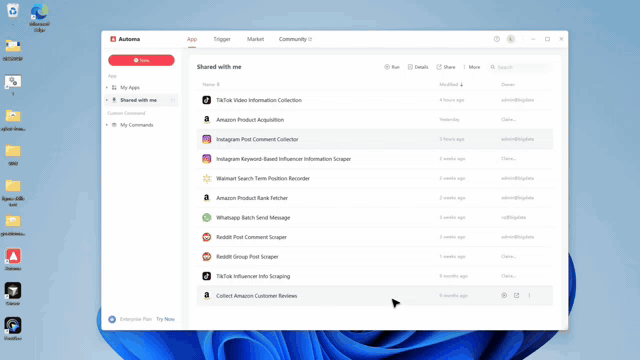Screen dimensions: 640x360
Task: Expand the Shared with me tree arrow
Action: [107, 100]
